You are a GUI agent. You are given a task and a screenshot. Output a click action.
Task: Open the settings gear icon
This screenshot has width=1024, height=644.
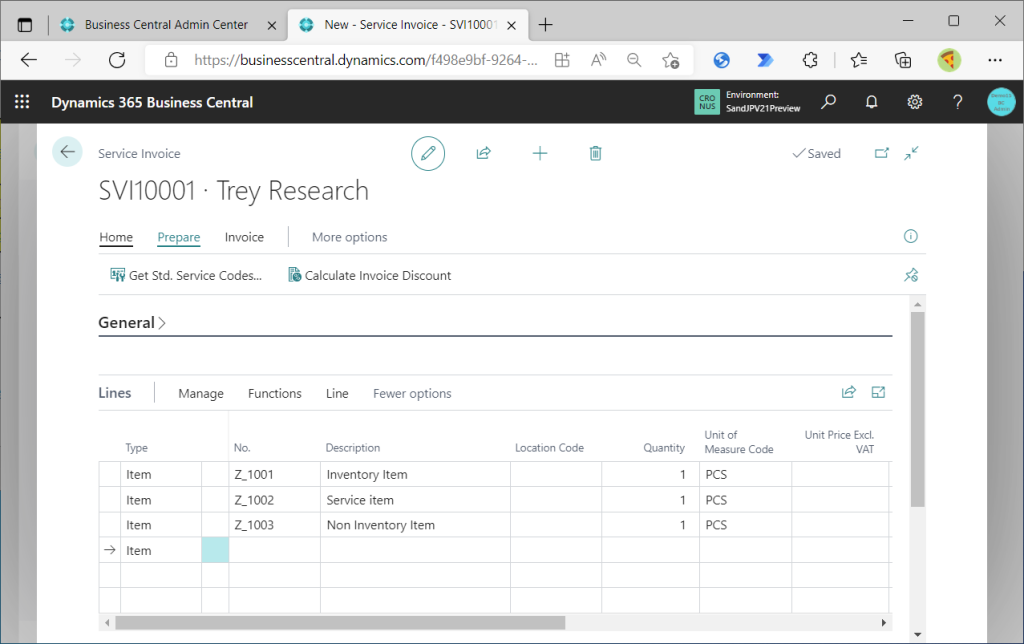(x=914, y=102)
